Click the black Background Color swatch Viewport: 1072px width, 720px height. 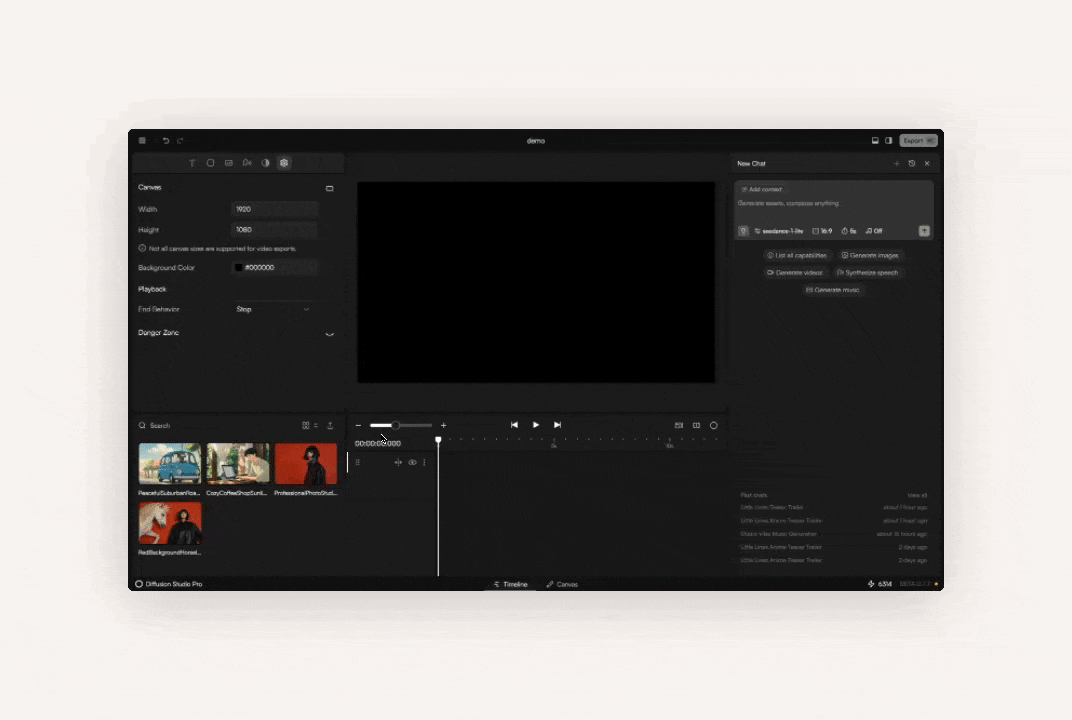[237, 267]
